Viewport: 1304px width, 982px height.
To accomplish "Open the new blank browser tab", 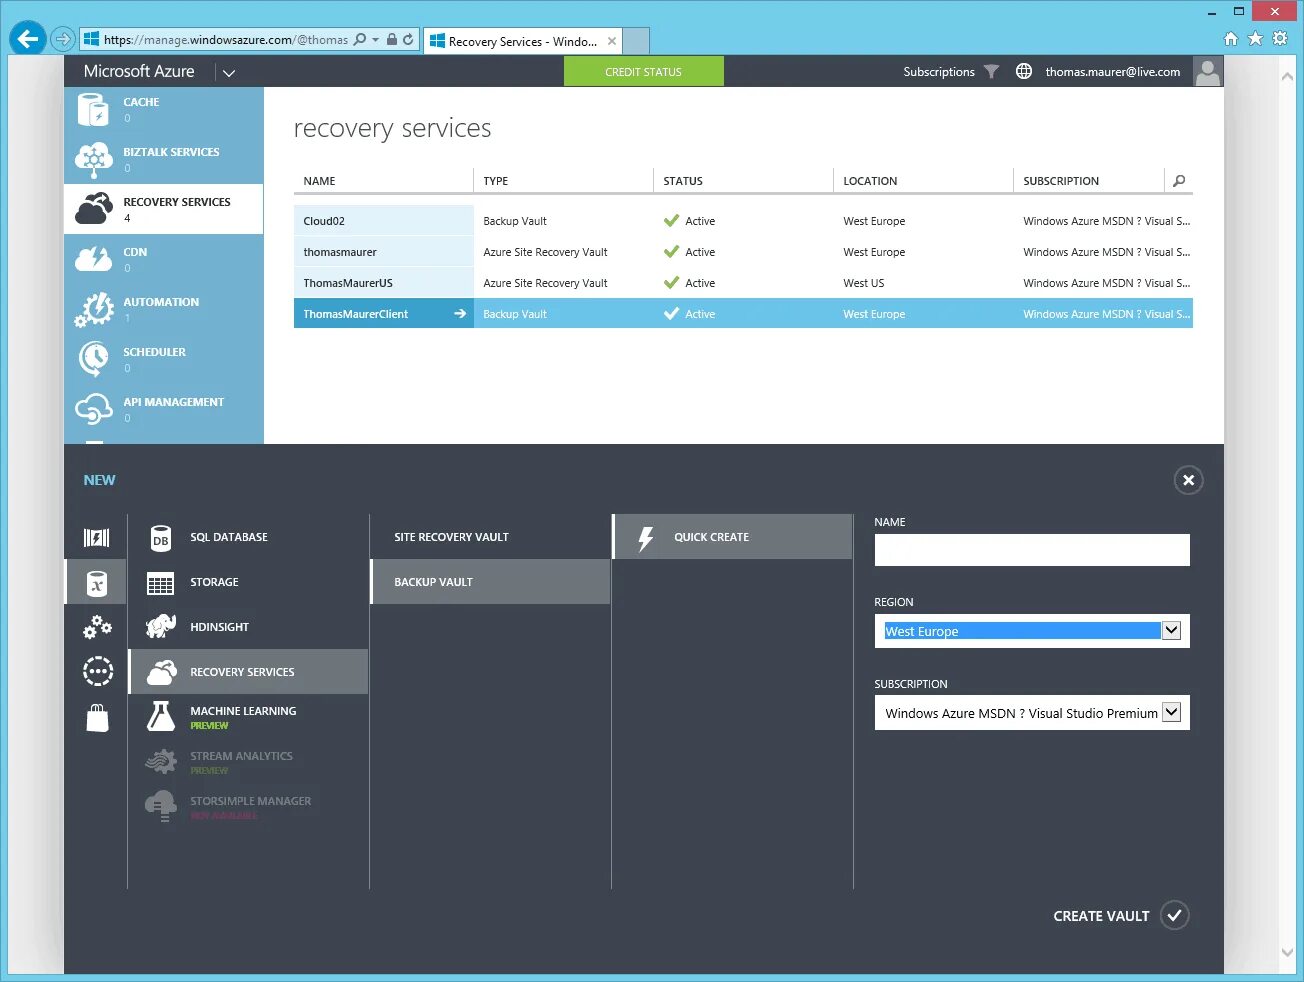I will (636, 41).
